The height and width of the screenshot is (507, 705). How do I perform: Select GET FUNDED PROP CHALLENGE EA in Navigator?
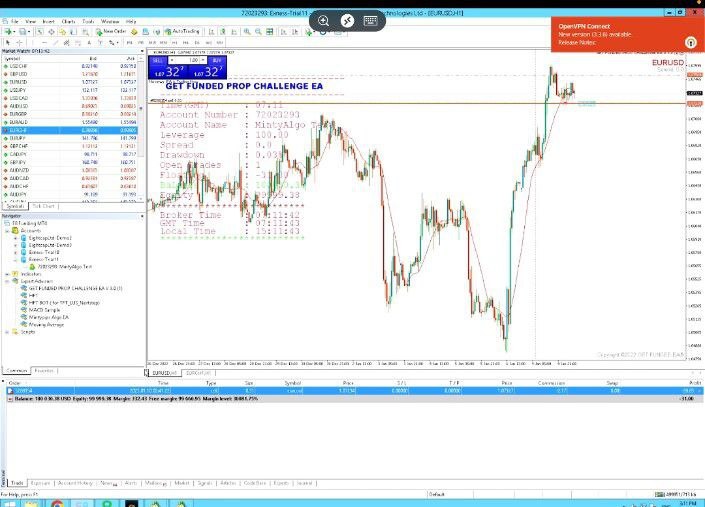(x=75, y=288)
